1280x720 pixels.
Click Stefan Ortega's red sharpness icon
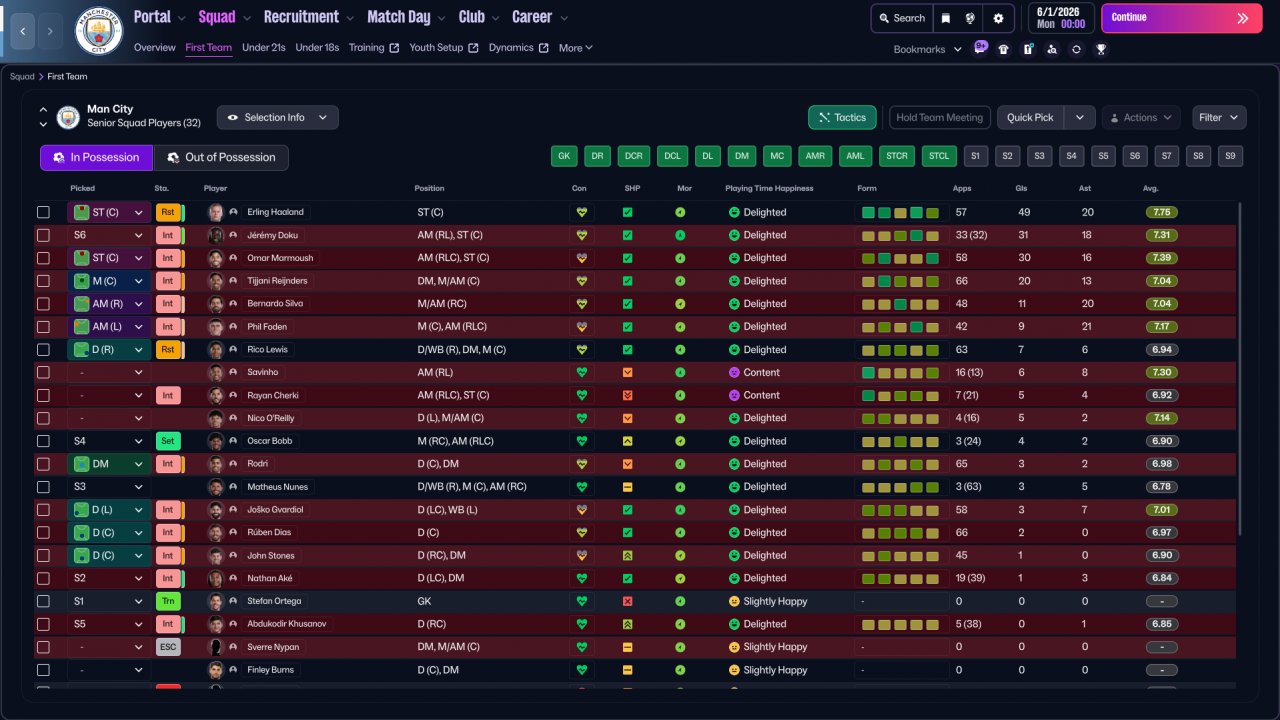(627, 601)
